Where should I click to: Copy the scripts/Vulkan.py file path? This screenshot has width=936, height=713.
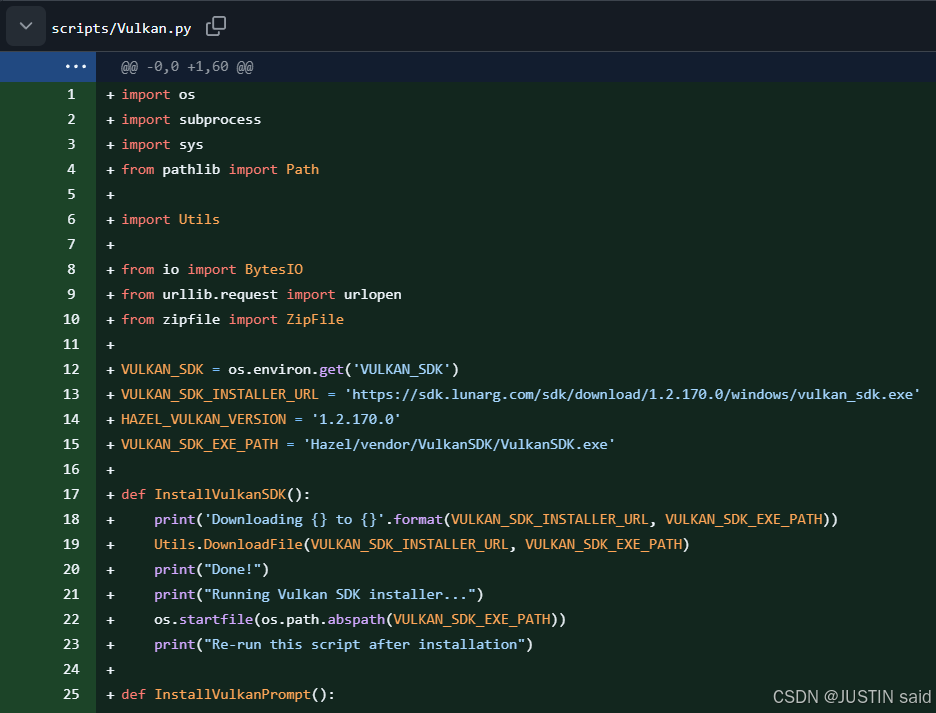click(x=215, y=27)
